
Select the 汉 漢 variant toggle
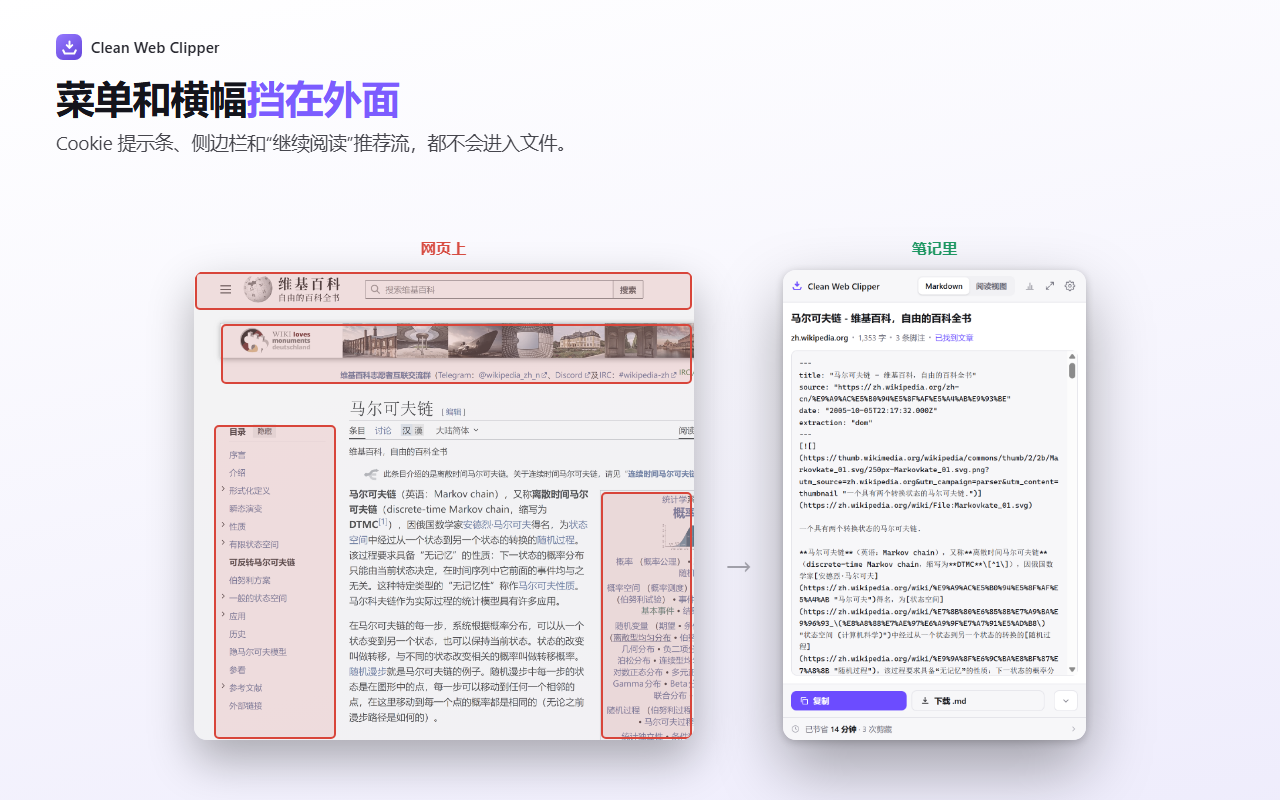[x=412, y=430]
